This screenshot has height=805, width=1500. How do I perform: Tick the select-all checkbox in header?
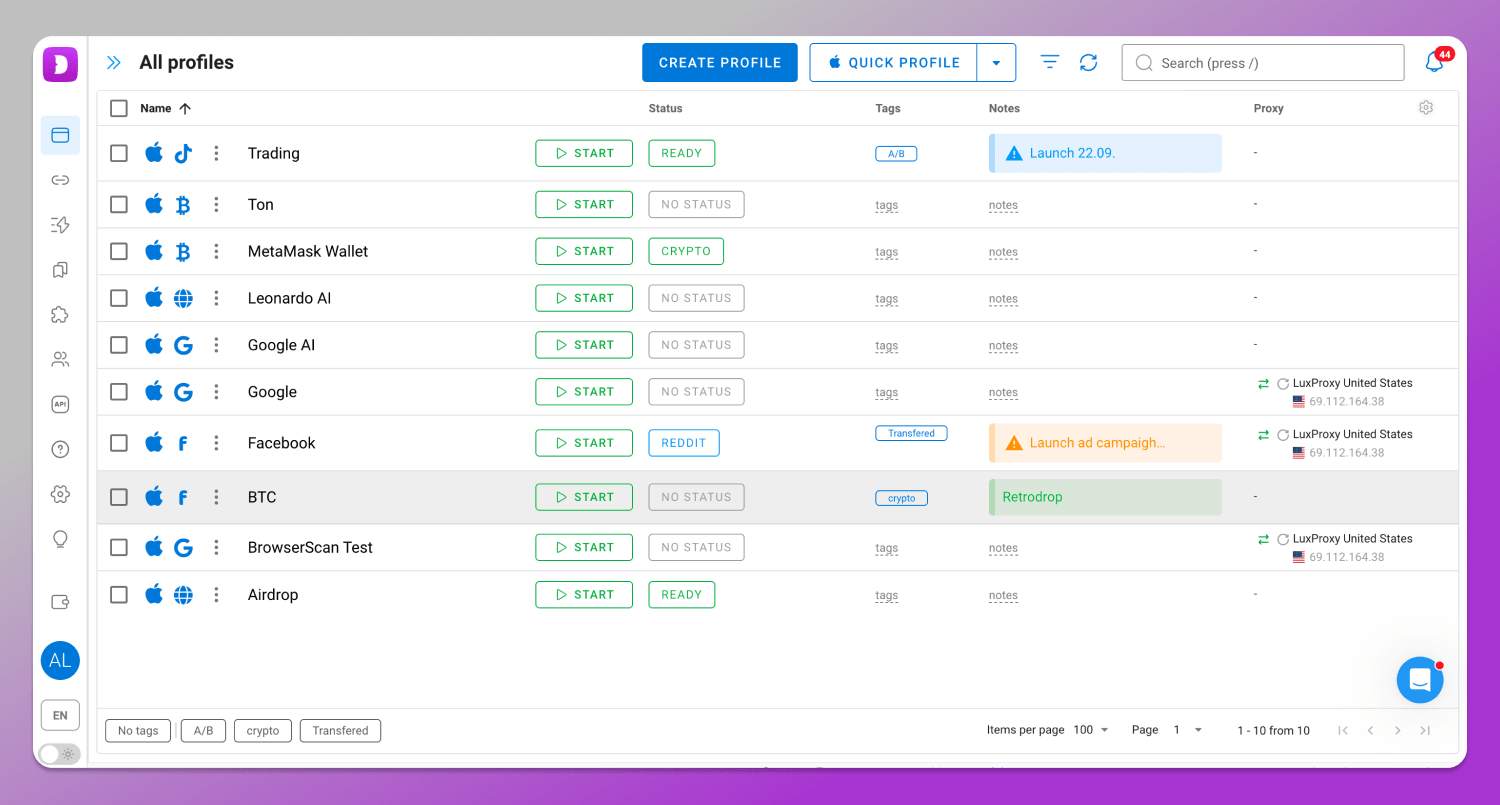(x=119, y=108)
